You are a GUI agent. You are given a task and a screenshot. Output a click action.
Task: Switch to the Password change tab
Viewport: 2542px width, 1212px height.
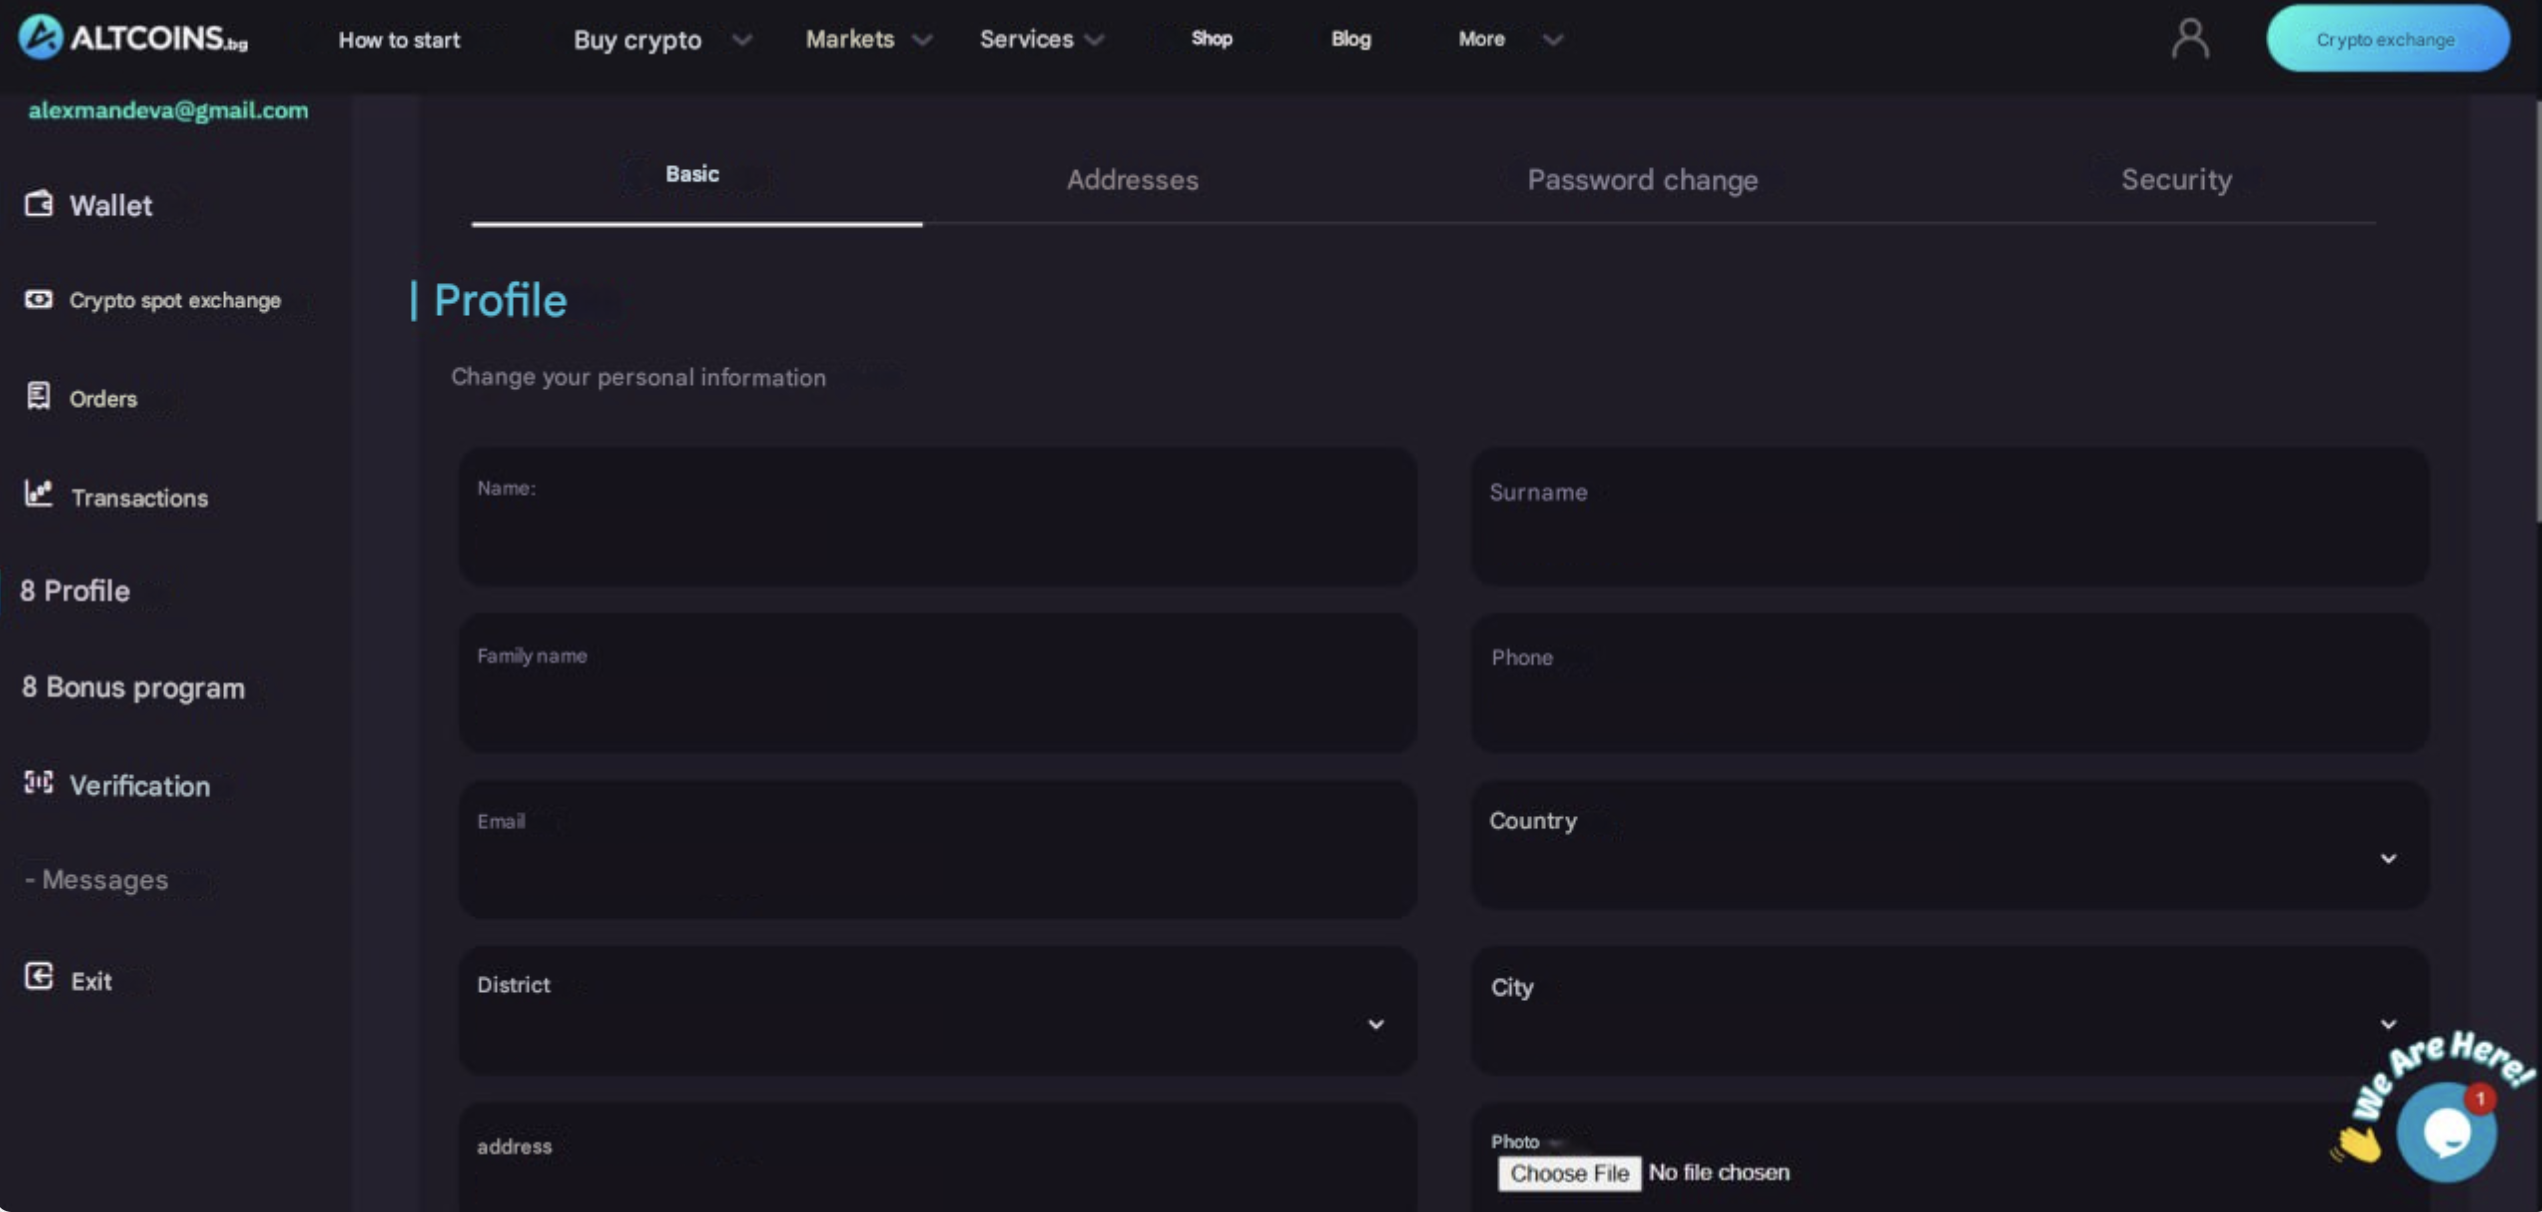(x=1642, y=180)
